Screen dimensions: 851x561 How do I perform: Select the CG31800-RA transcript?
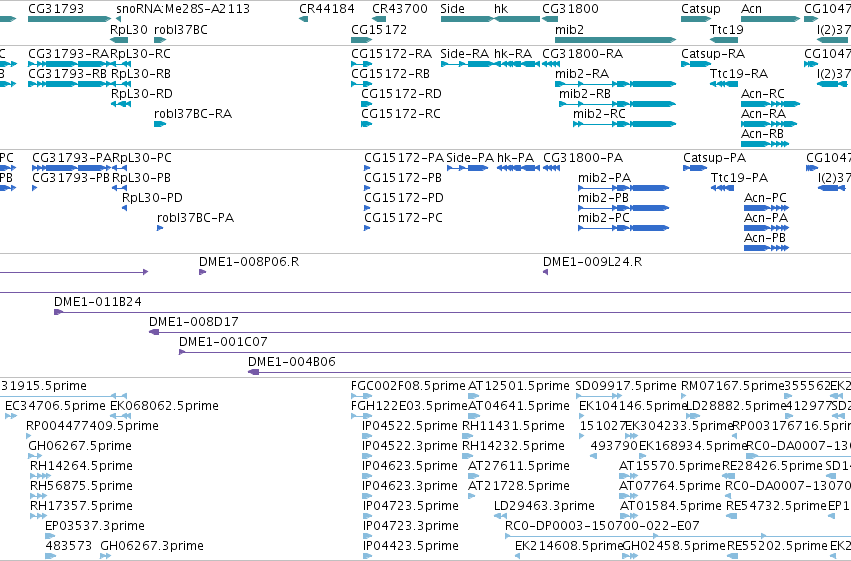tap(551, 64)
